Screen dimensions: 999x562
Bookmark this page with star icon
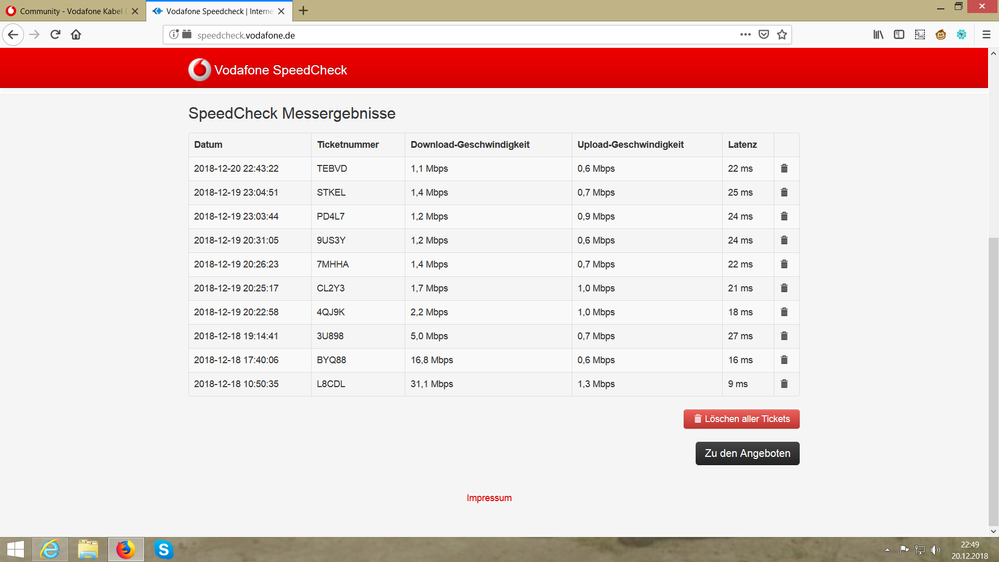[x=782, y=34]
